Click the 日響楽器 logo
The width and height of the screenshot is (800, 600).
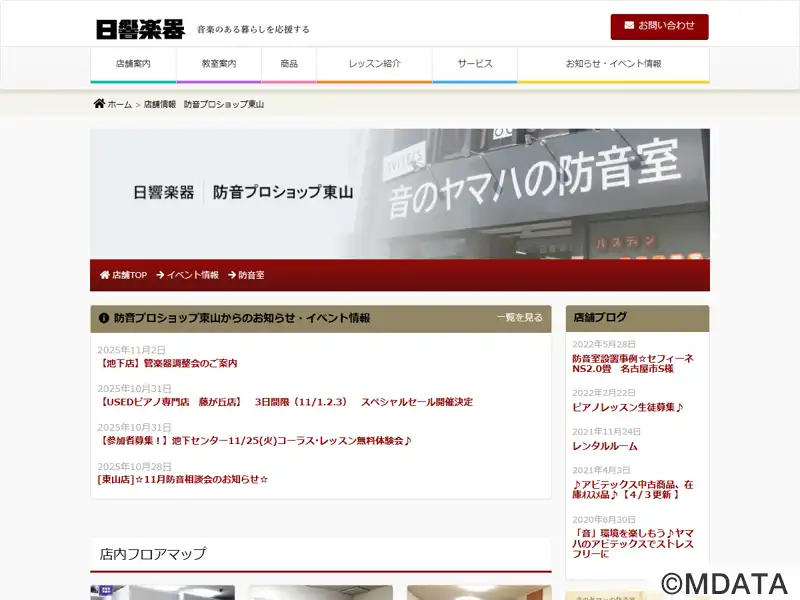pyautogui.click(x=140, y=29)
